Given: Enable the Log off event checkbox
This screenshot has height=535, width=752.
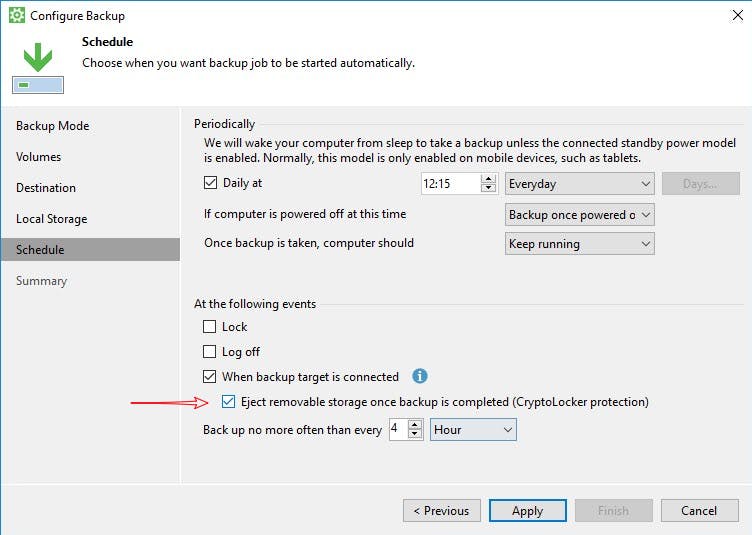Looking at the screenshot, I should 210,352.
